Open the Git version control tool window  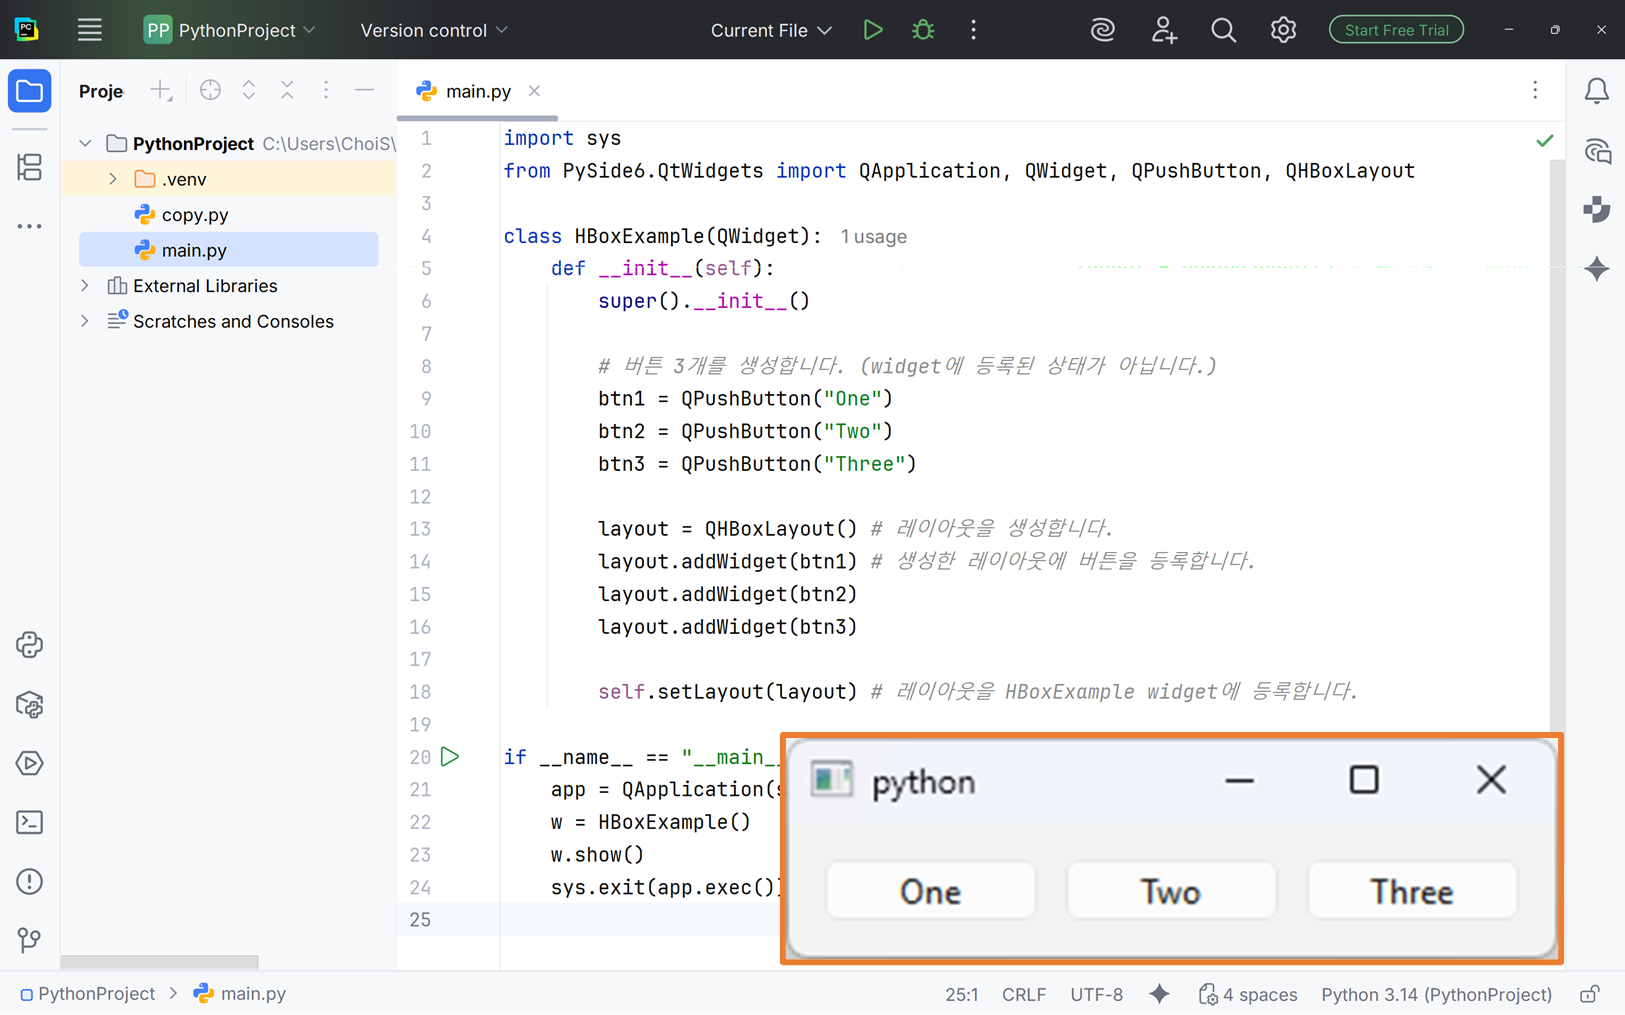(x=30, y=940)
